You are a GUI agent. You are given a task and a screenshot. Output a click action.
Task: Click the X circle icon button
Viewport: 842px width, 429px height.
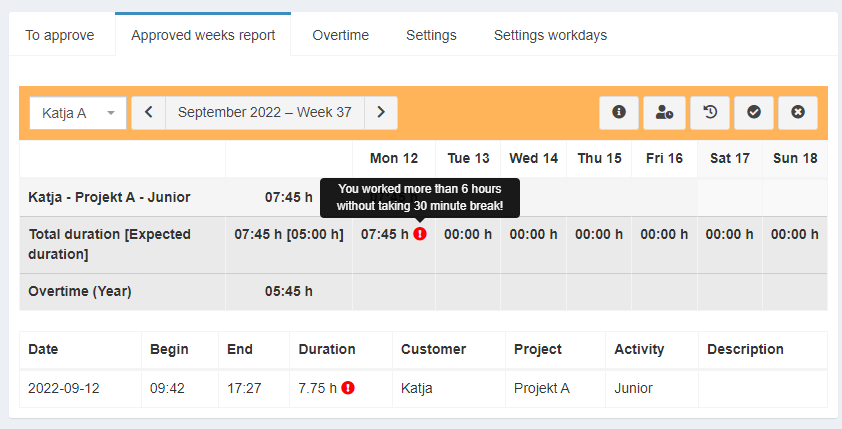(798, 113)
